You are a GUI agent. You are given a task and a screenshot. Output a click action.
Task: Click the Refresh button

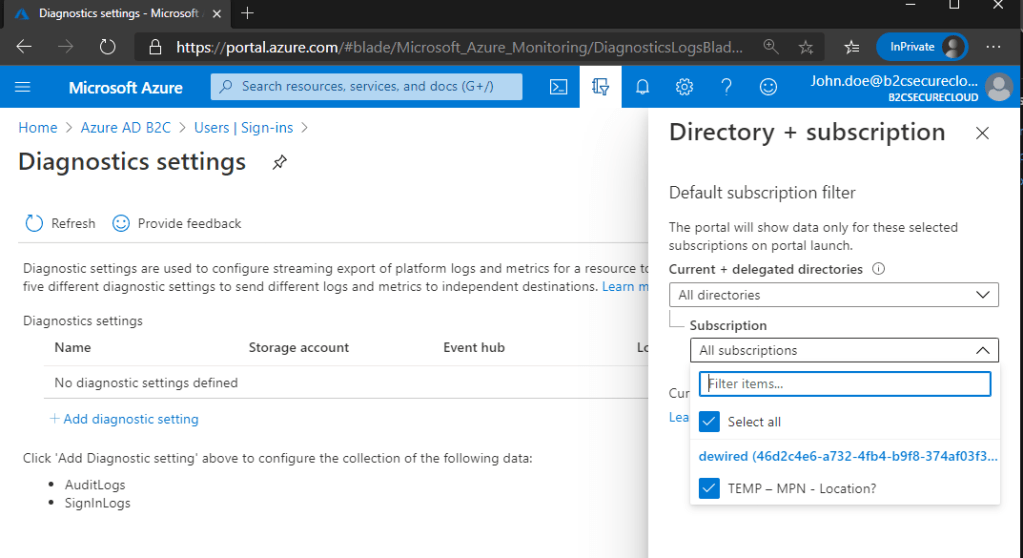(x=61, y=223)
